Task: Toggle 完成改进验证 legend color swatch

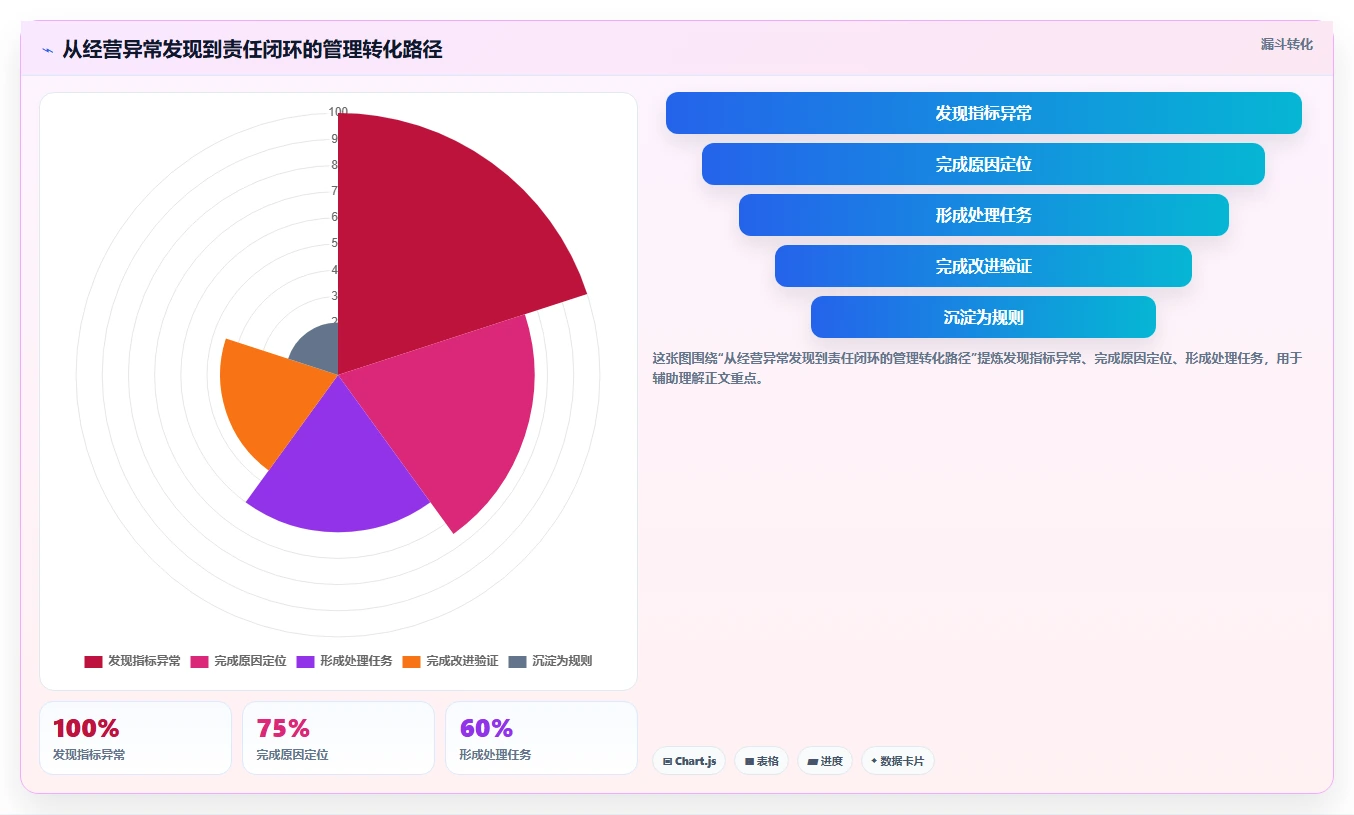Action: pyautogui.click(x=411, y=661)
